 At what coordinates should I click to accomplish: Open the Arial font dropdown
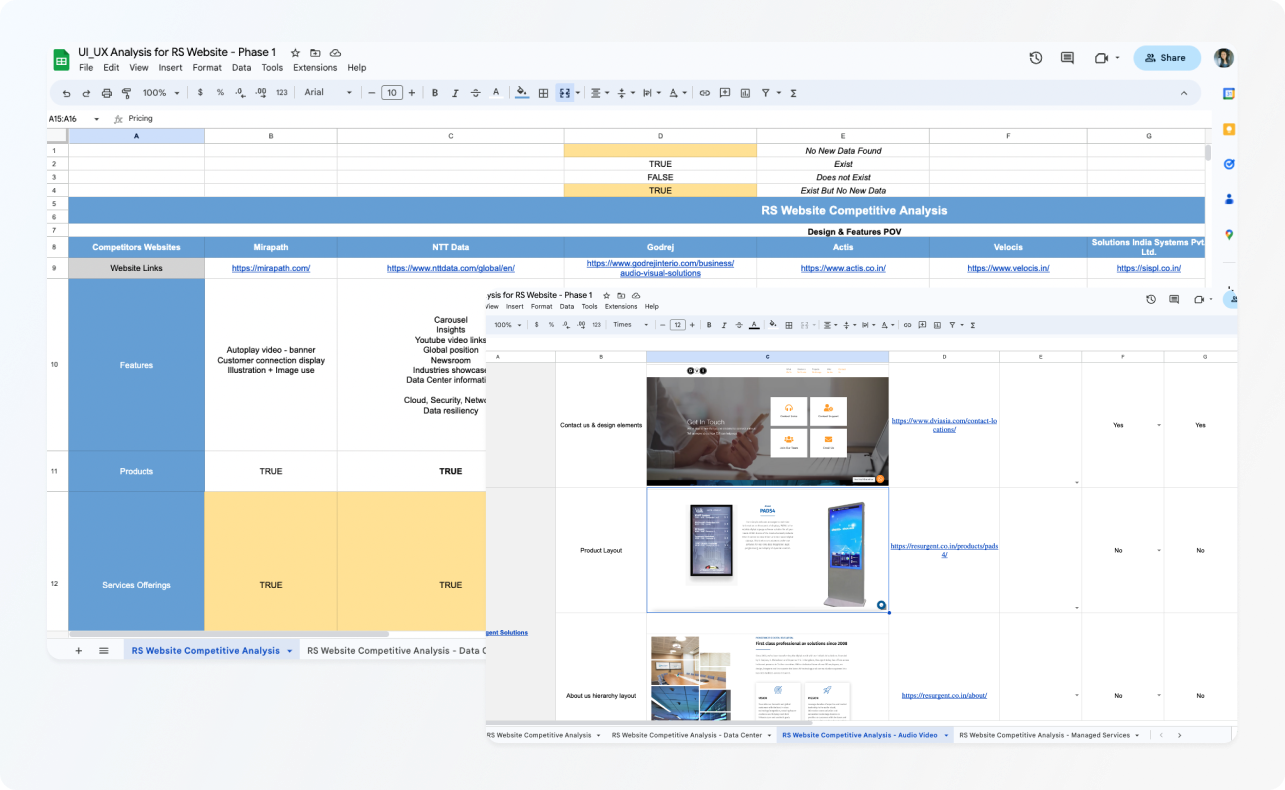(328, 93)
